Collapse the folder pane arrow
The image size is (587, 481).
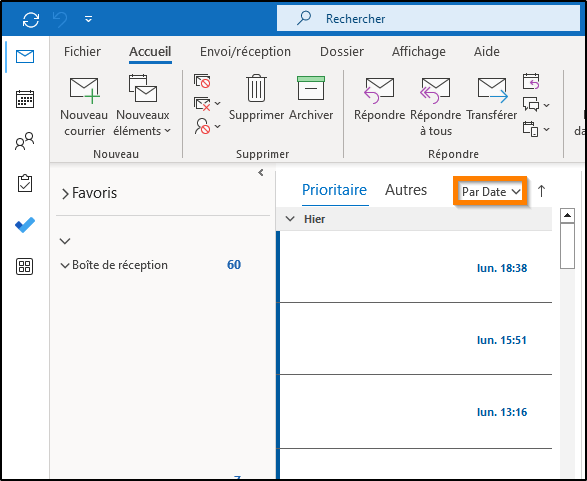click(x=261, y=173)
